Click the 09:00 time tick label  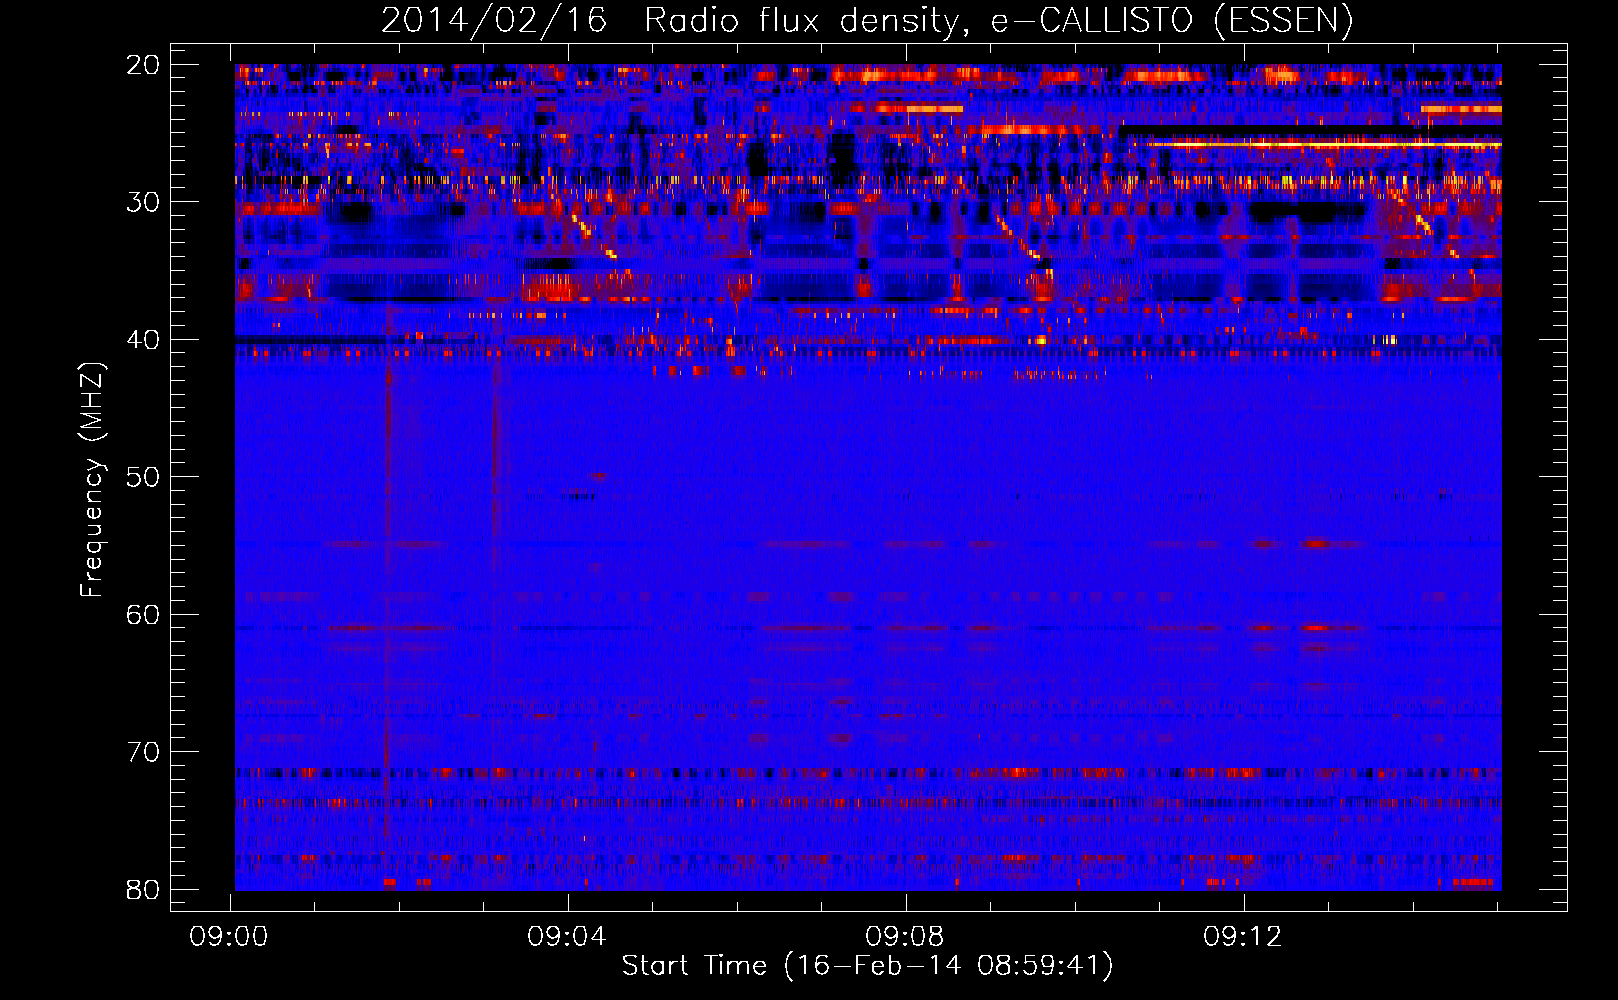click(229, 937)
